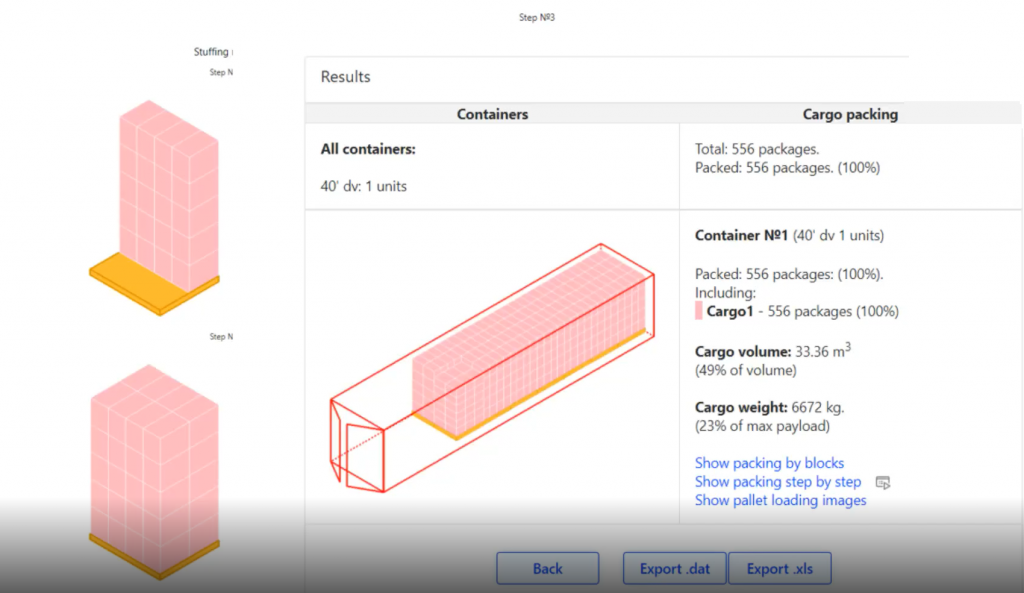Viewport: 1024px width, 593px height.
Task: Click the Containers column header
Action: [492, 114]
